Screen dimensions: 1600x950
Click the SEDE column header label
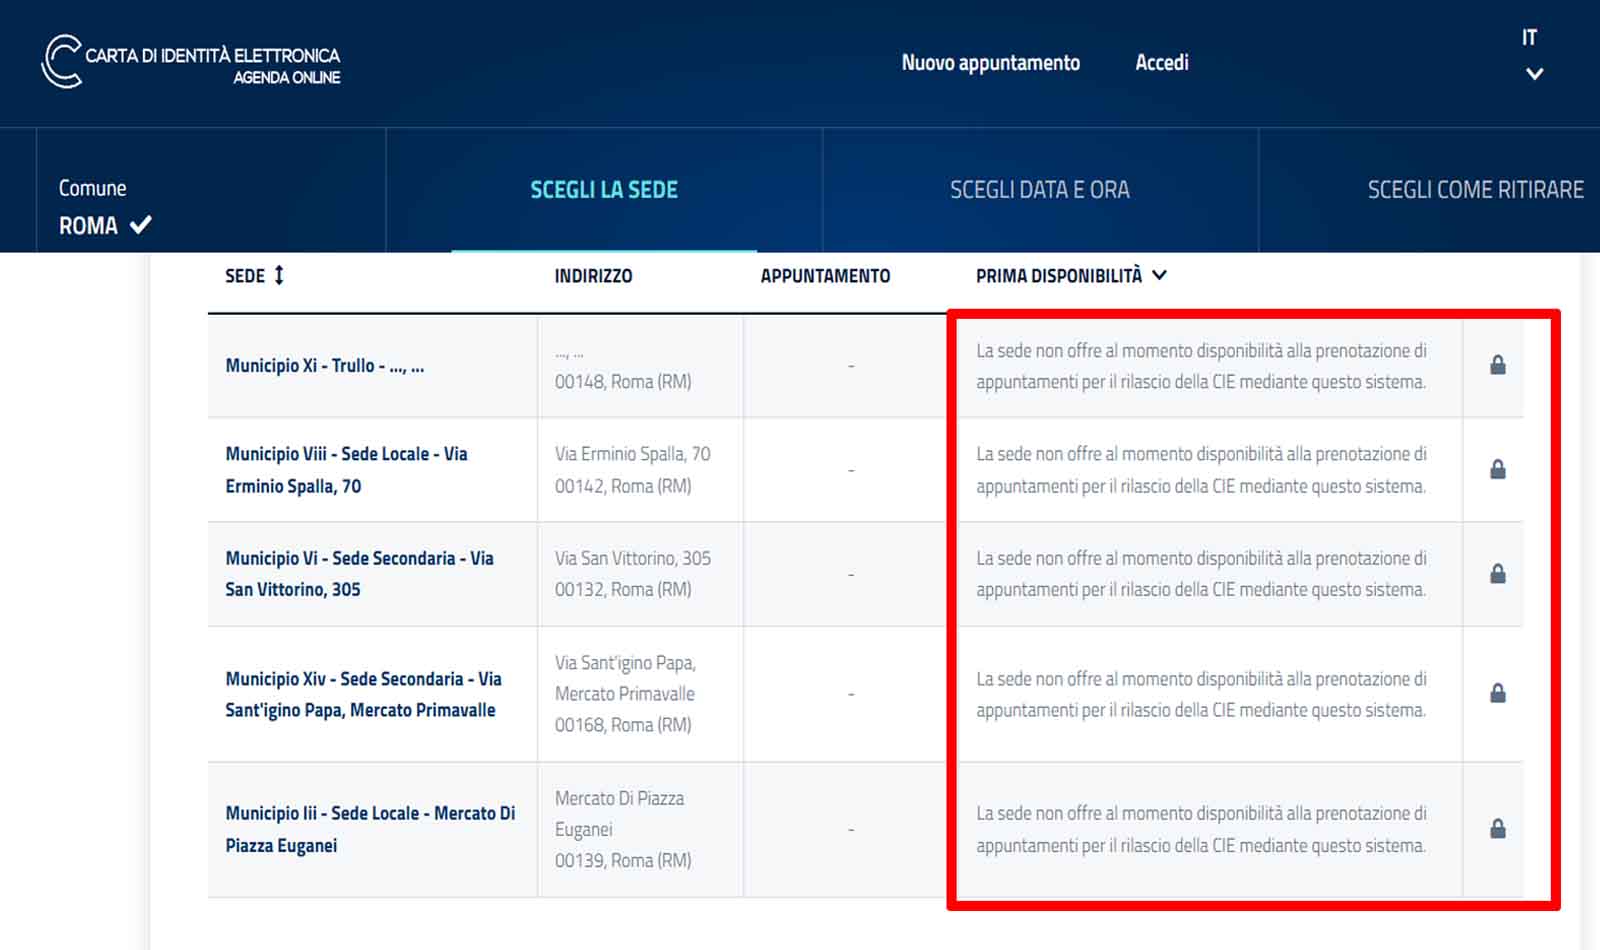245,276
